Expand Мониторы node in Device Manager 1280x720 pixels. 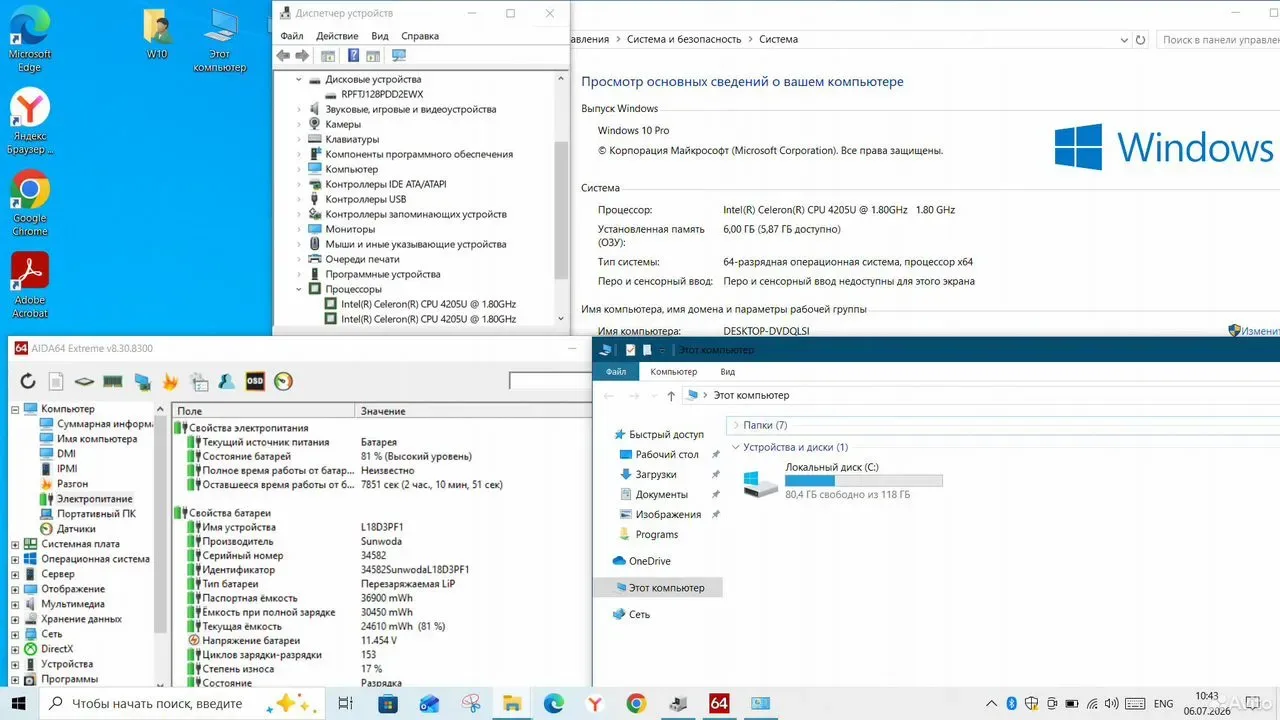(x=299, y=229)
